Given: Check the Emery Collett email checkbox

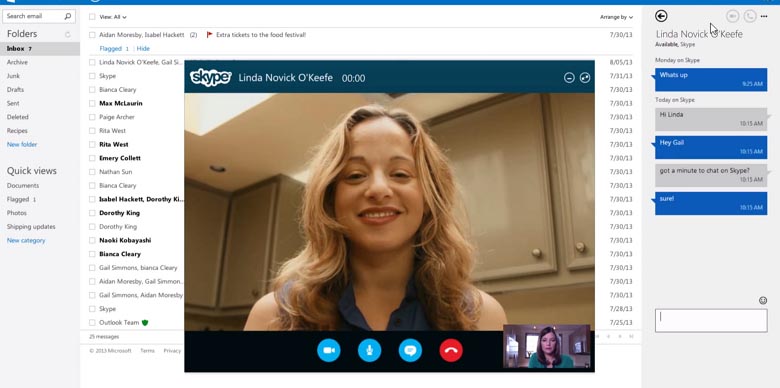Looking at the screenshot, I should click(92, 158).
